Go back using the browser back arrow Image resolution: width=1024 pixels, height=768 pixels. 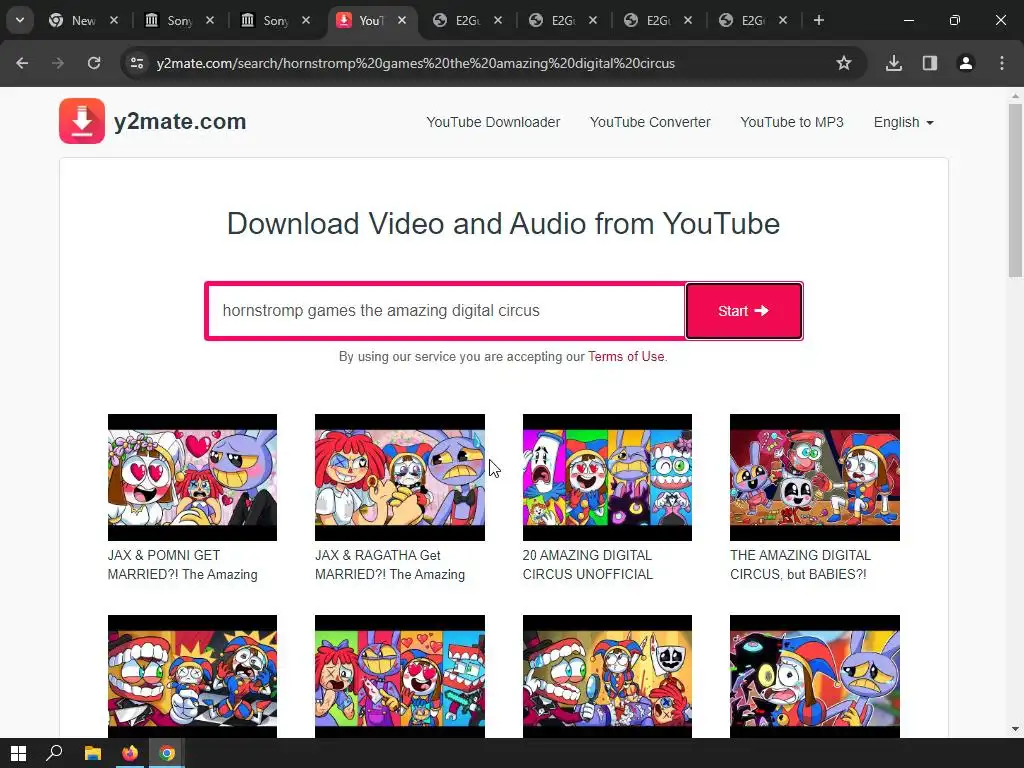(22, 63)
